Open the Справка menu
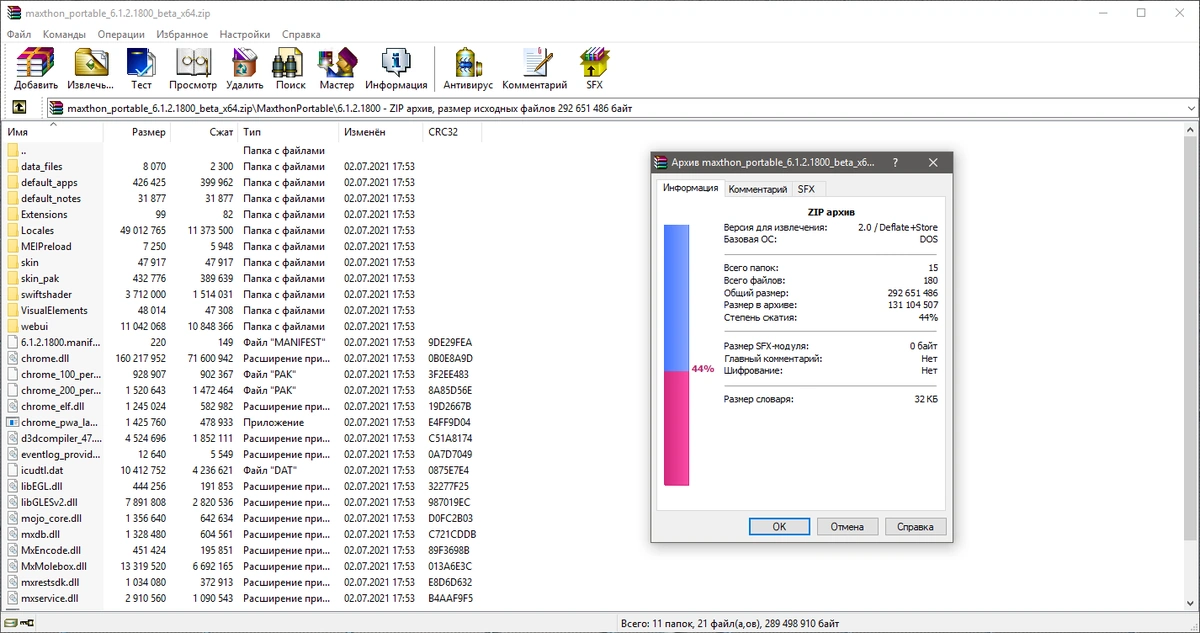The height and width of the screenshot is (633, 1200). tap(301, 34)
